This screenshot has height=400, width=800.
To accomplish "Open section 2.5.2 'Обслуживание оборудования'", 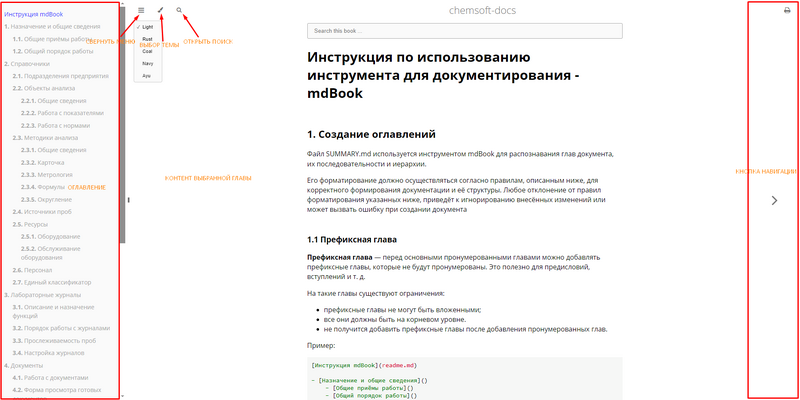I will pyautogui.click(x=51, y=253).
